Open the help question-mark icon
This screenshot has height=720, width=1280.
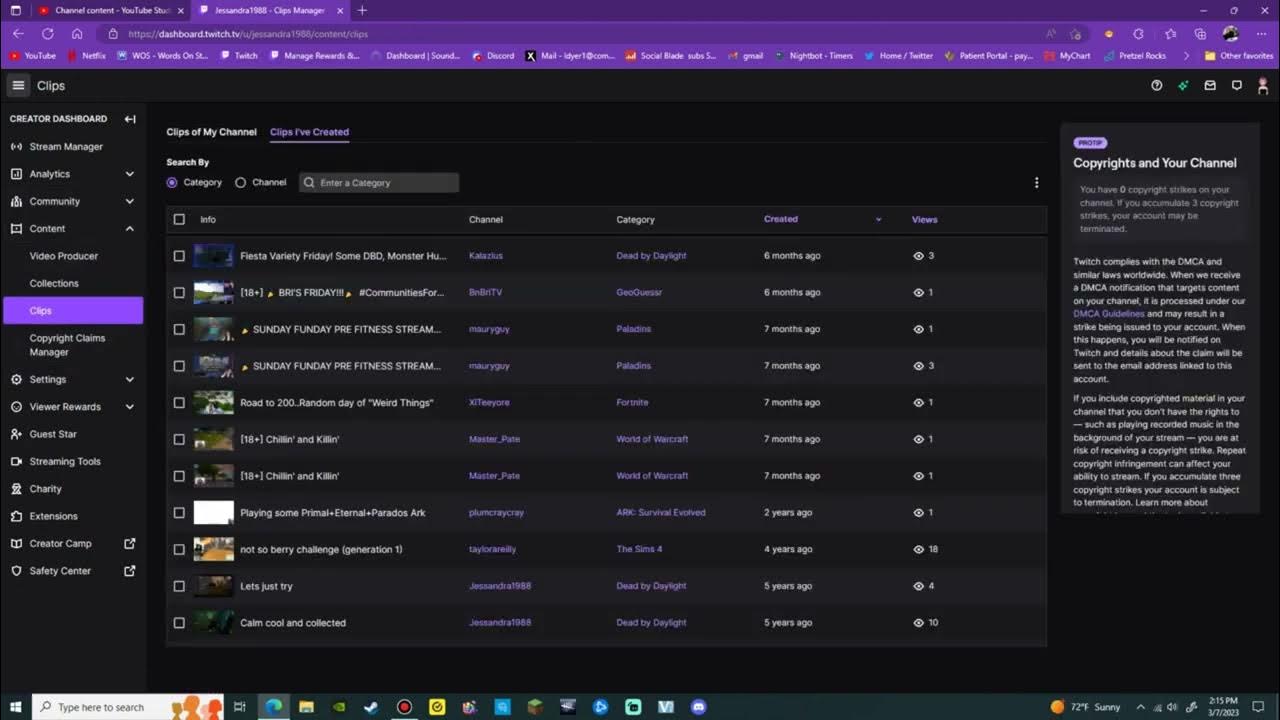pos(1157,86)
